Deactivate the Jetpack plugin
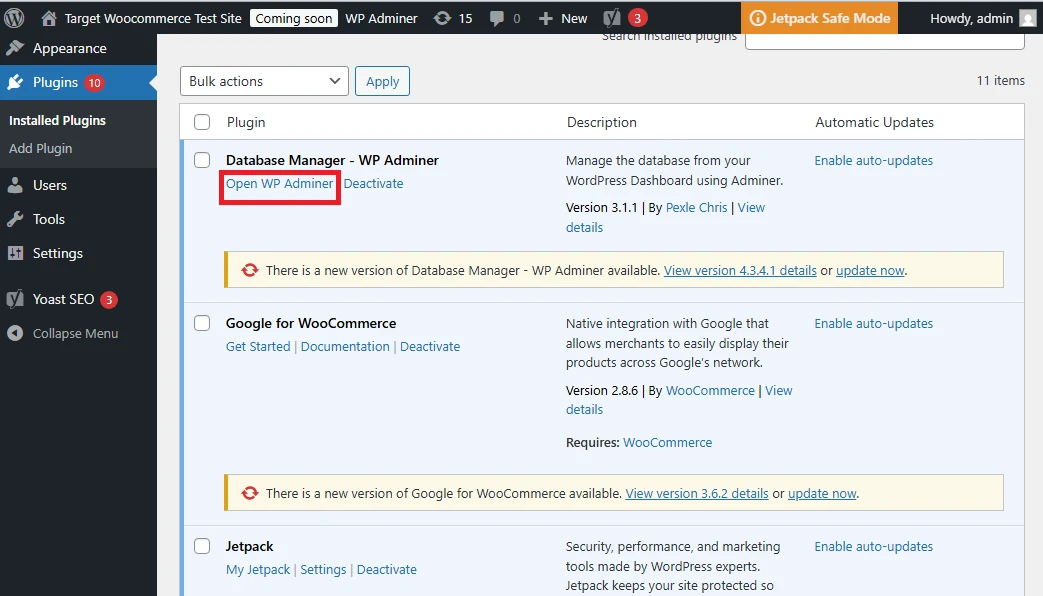This screenshot has width=1043, height=596. 386,569
